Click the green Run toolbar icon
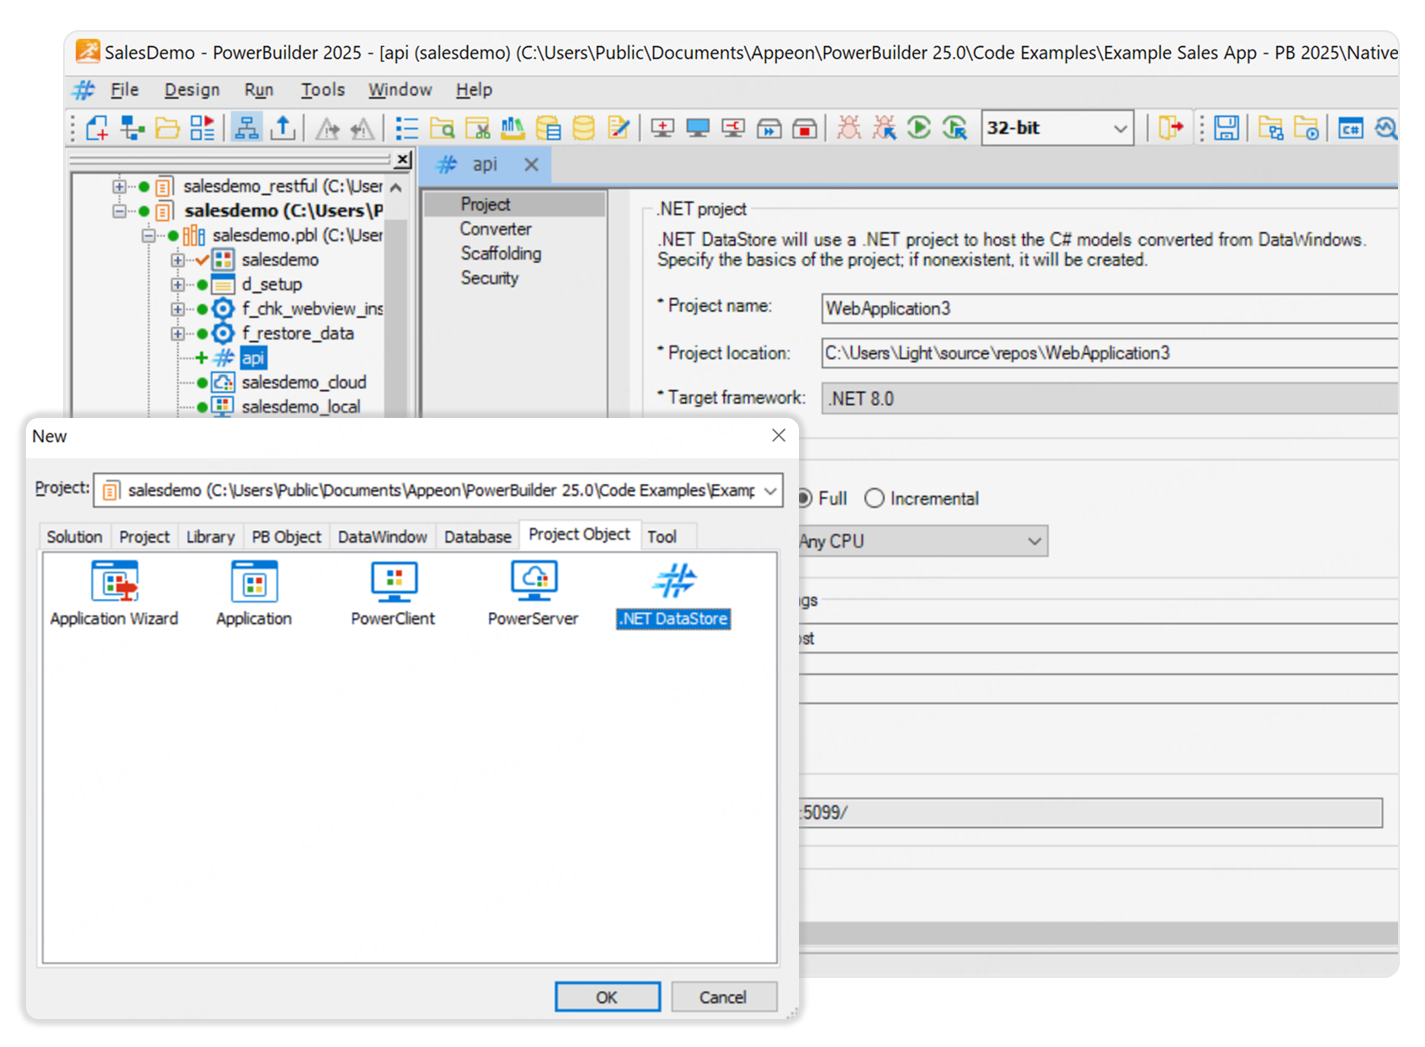This screenshot has width=1425, height=1047. tap(919, 128)
